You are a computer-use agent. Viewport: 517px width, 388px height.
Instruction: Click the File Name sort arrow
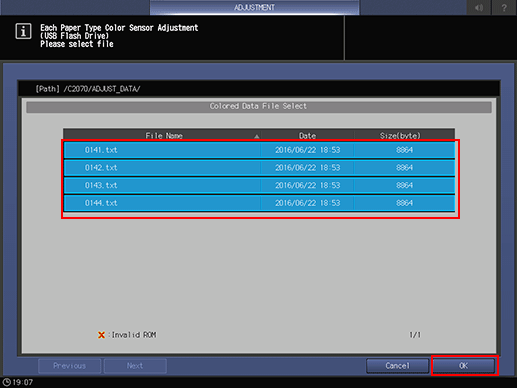(256, 136)
